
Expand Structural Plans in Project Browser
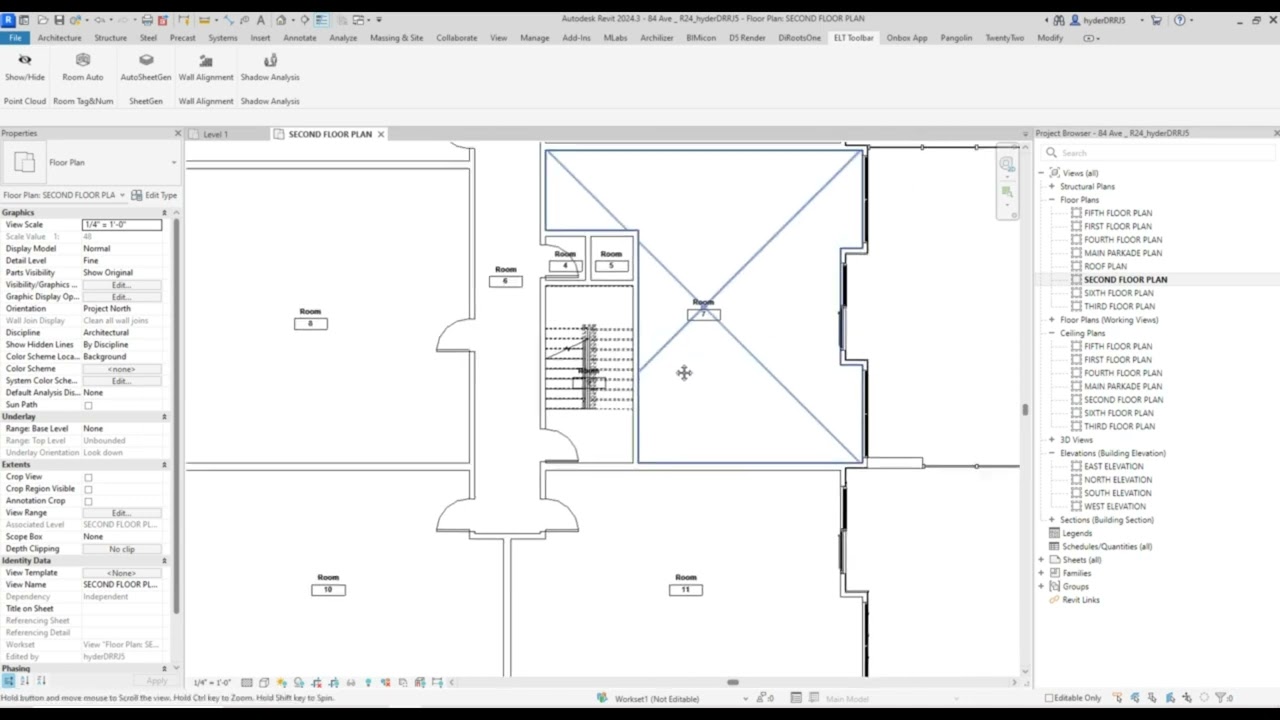1052,186
